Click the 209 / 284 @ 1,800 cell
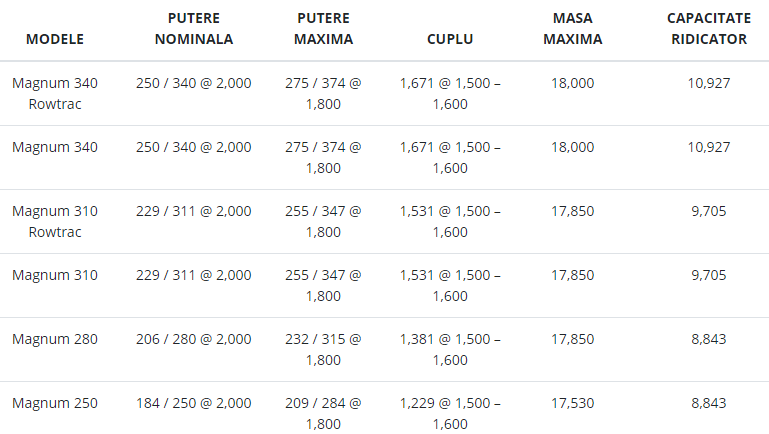The height and width of the screenshot is (434, 769). click(x=323, y=413)
